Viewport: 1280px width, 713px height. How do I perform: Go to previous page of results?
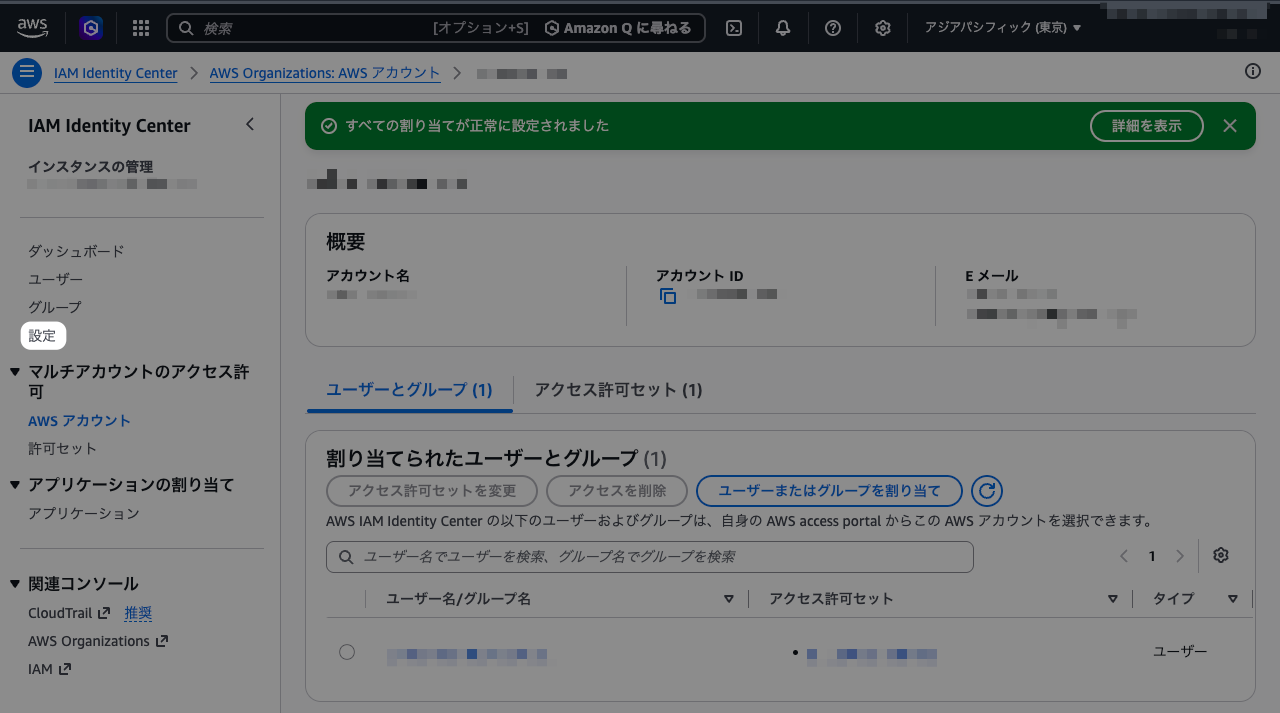1124,556
